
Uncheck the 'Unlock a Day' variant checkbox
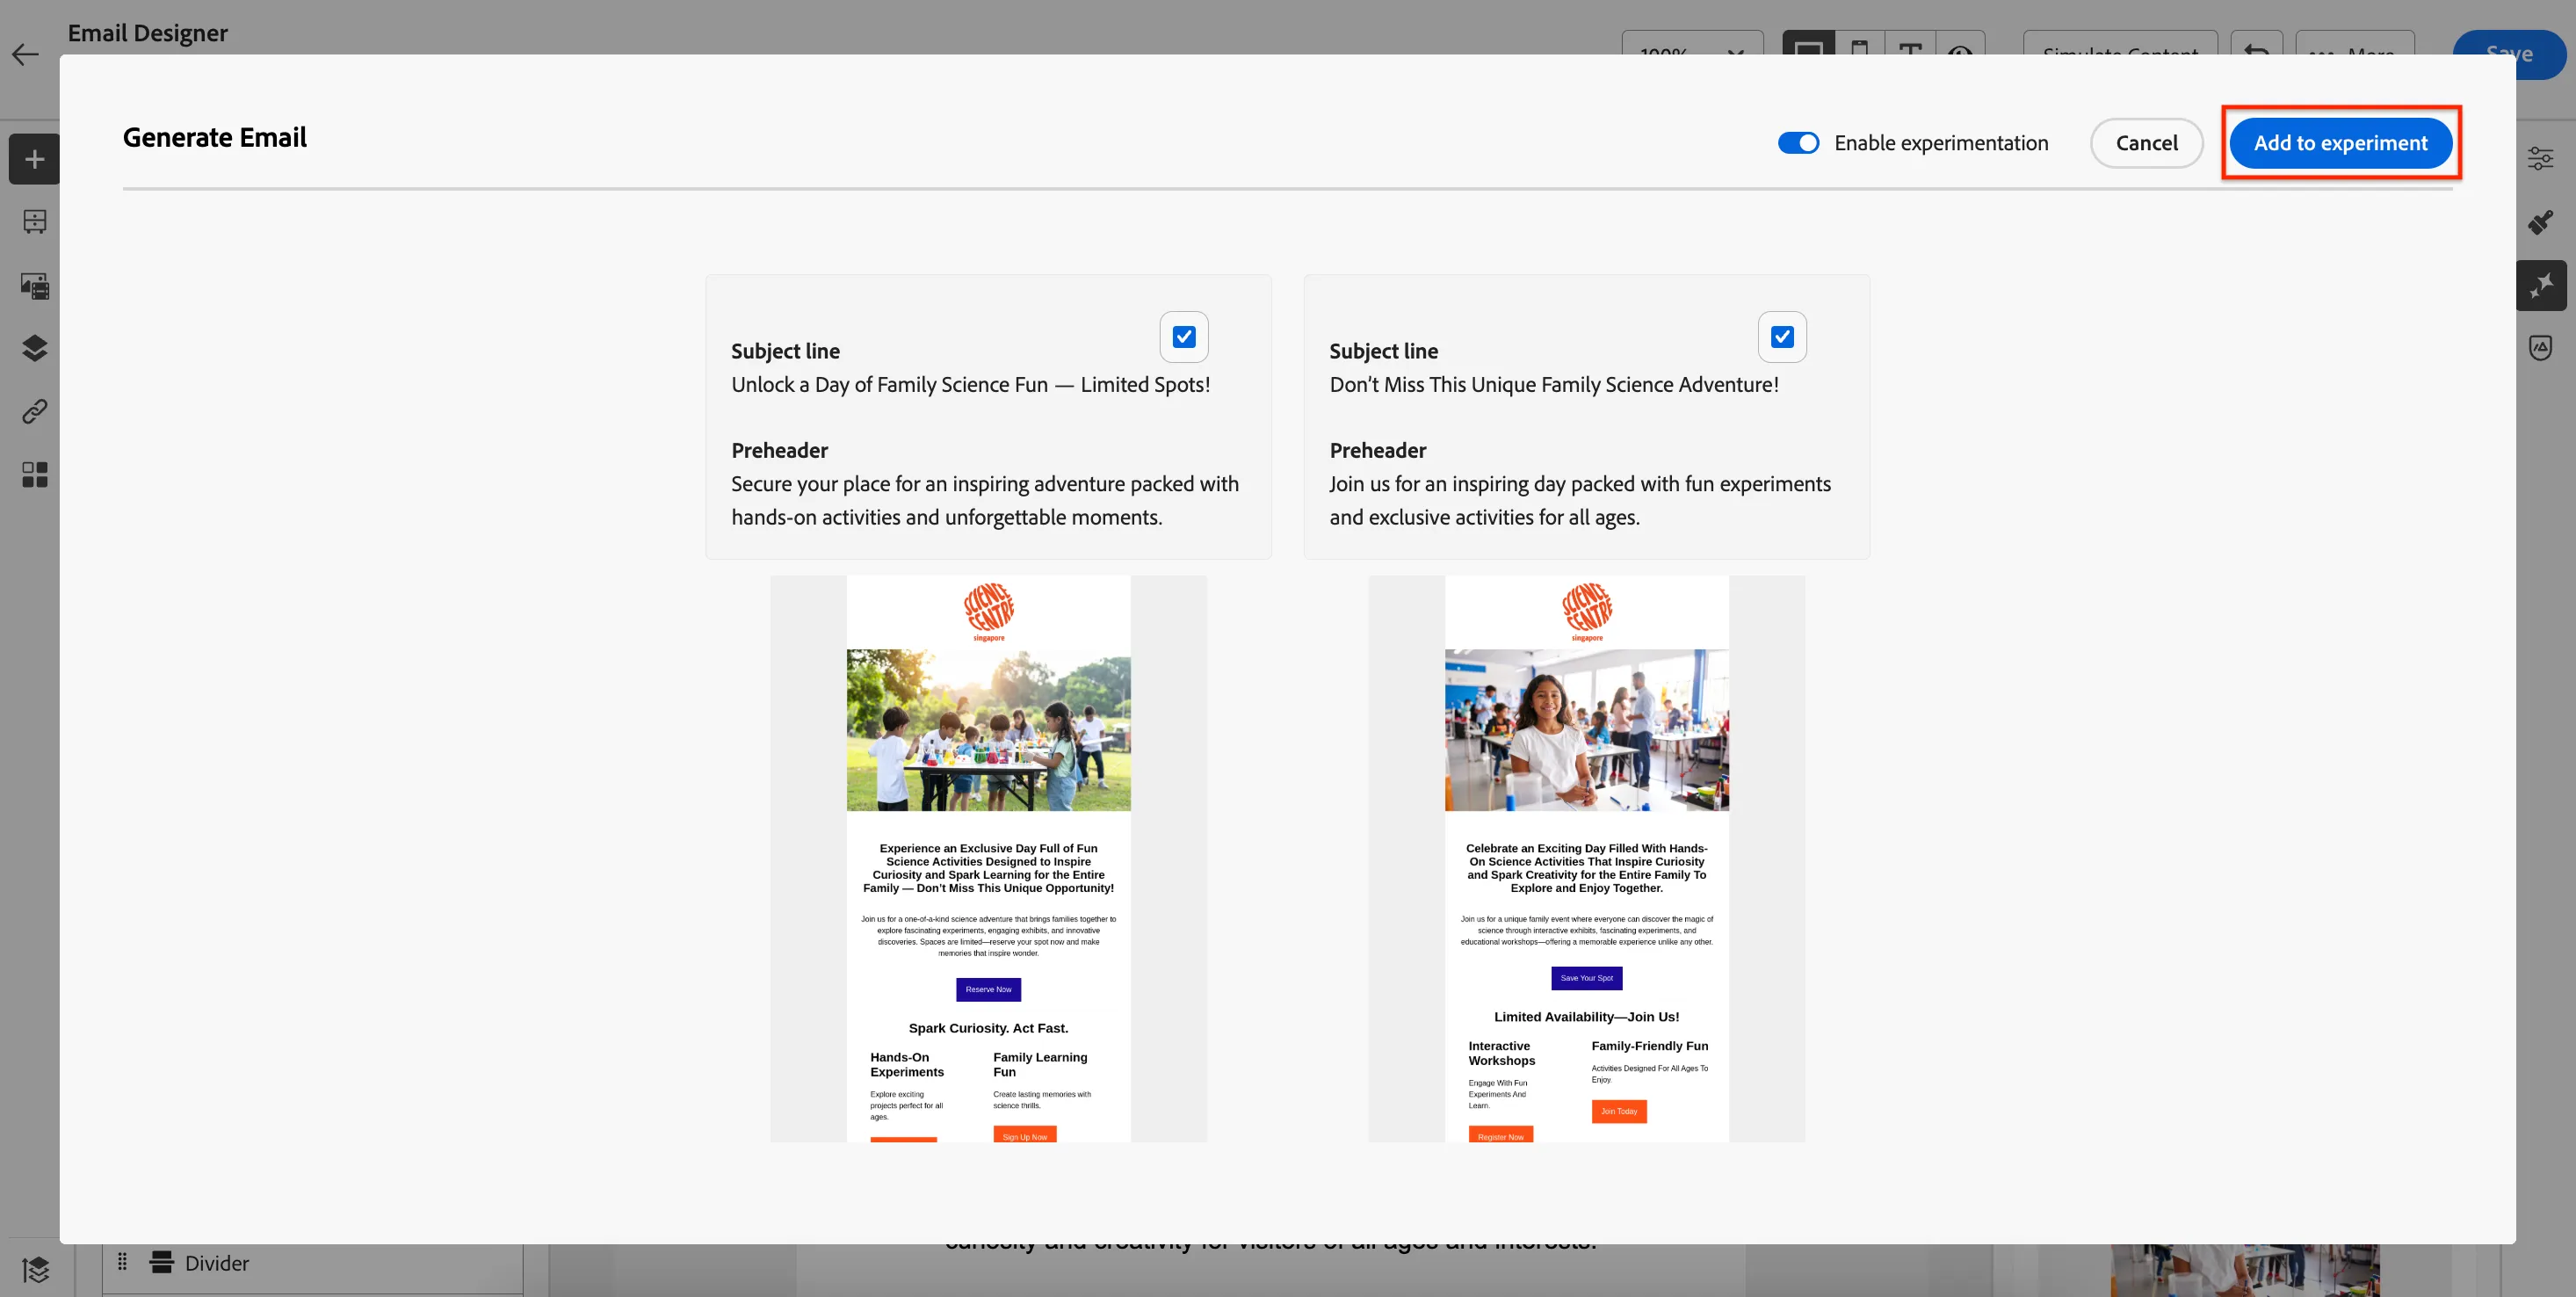click(1184, 337)
